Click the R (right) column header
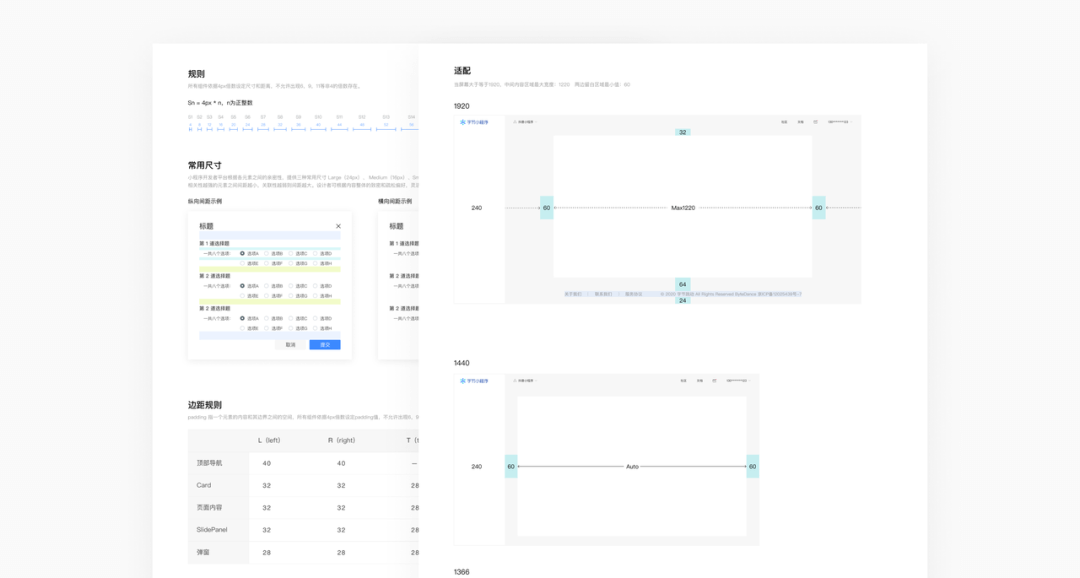Viewport: 1080px width, 578px height. tap(342, 440)
